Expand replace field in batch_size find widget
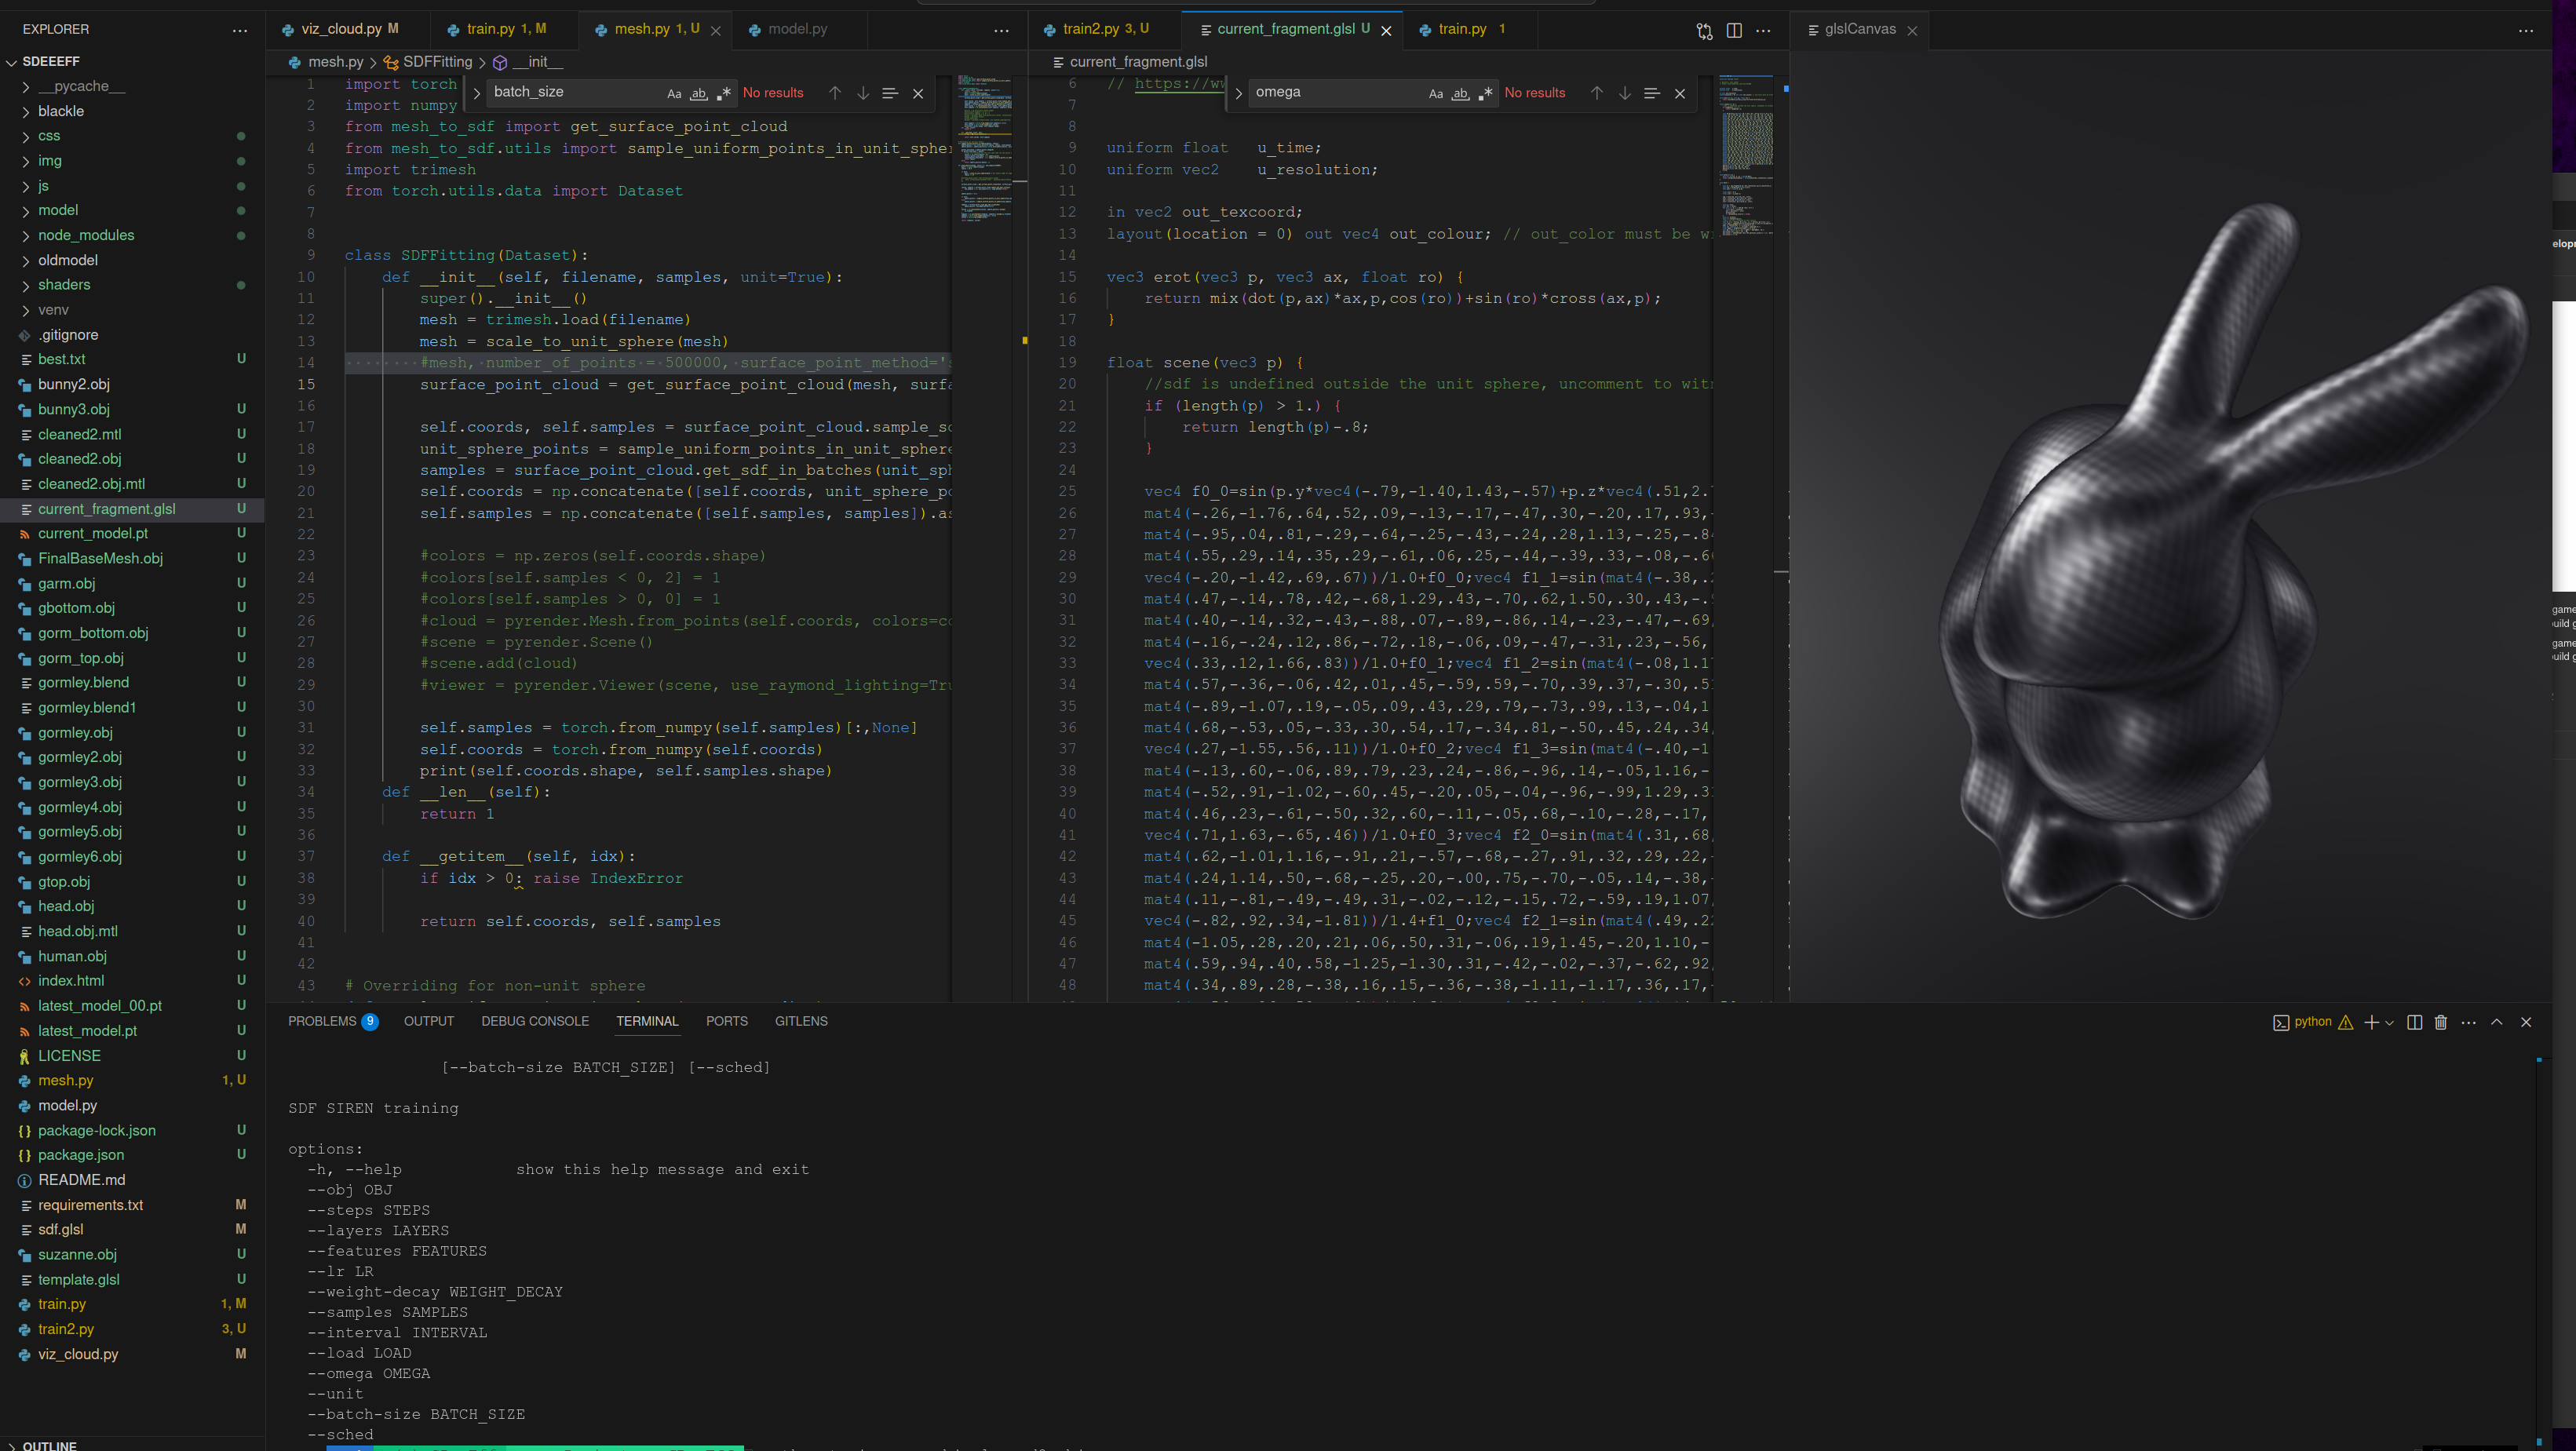The image size is (2576, 1451). pos(476,93)
